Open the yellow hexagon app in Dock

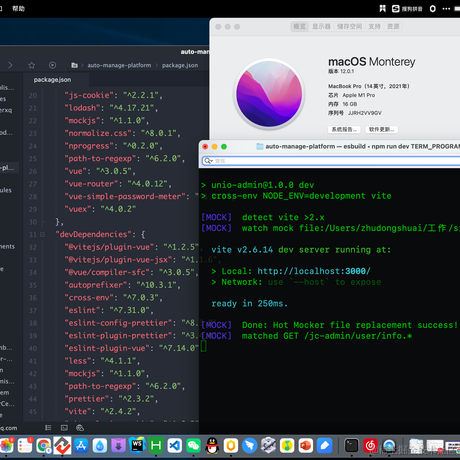click(x=231, y=446)
